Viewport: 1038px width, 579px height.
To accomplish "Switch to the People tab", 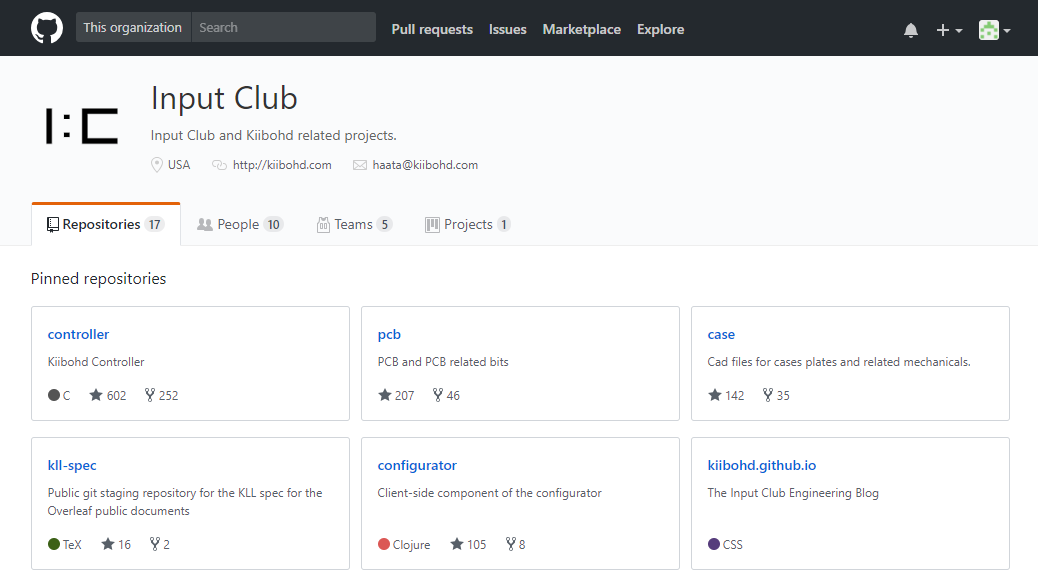I will click(x=240, y=224).
